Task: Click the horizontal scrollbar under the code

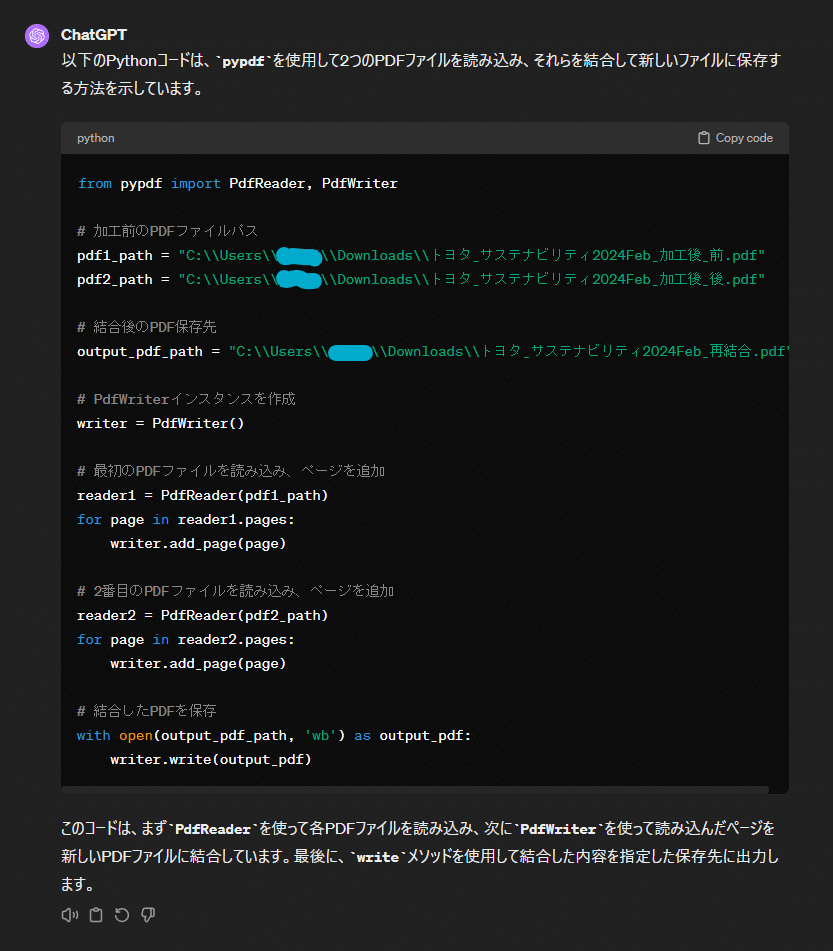Action: (x=415, y=790)
